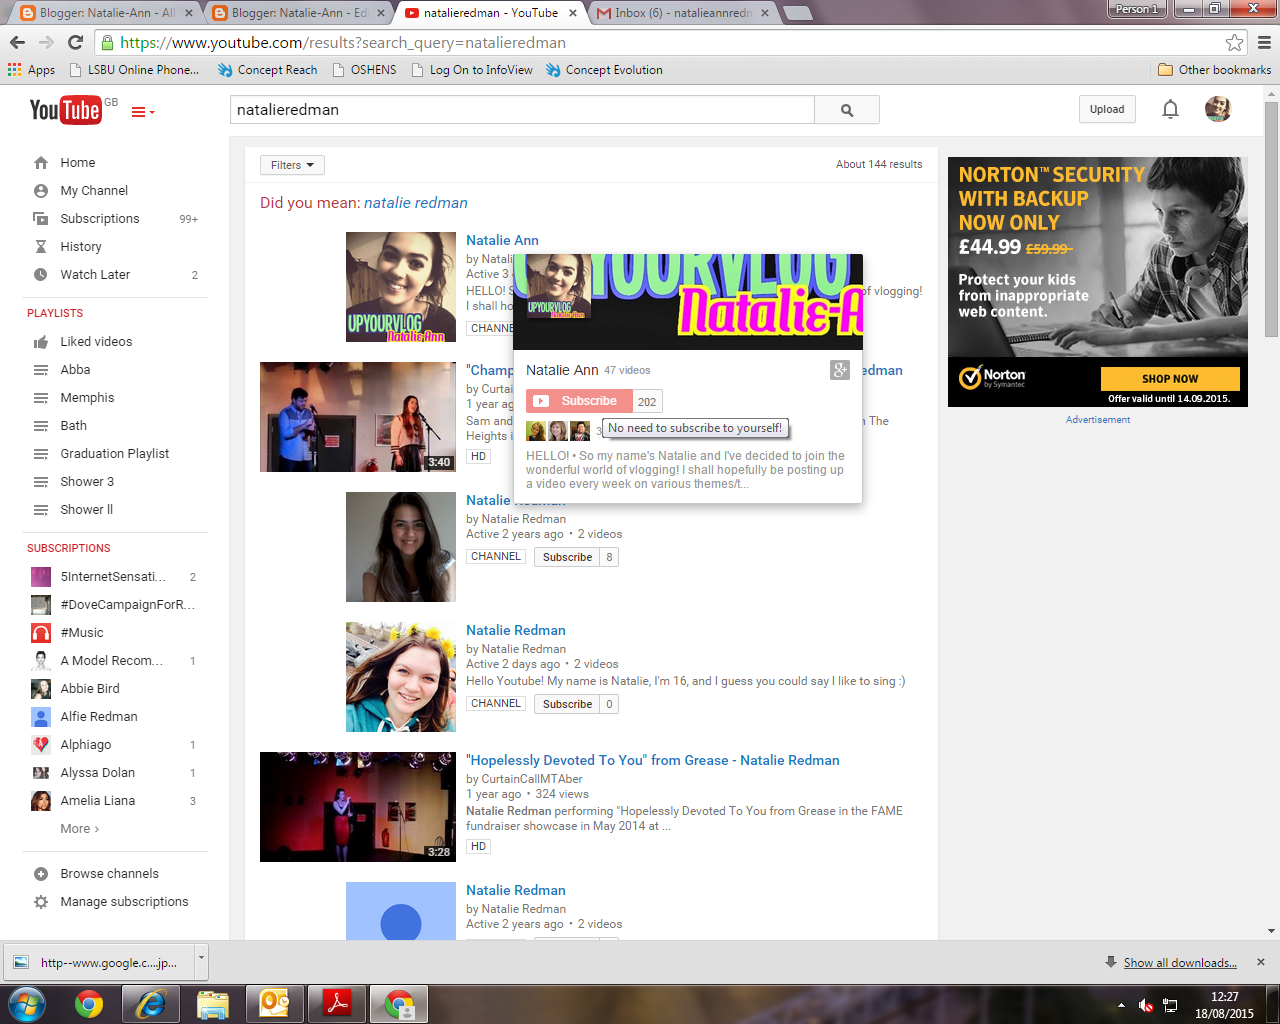Open File Explorer from the taskbar

coord(213,1003)
